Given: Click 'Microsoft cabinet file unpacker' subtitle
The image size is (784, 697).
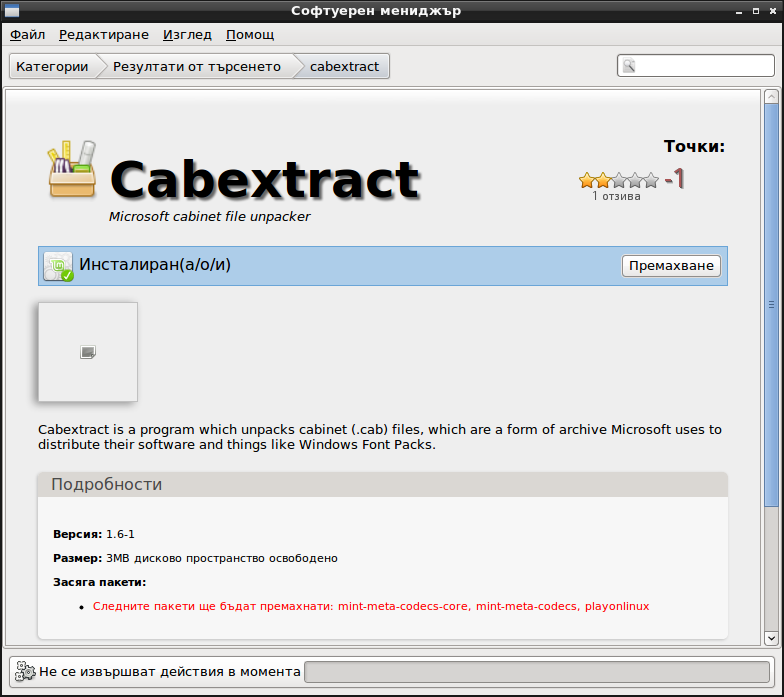Looking at the screenshot, I should pos(210,216).
